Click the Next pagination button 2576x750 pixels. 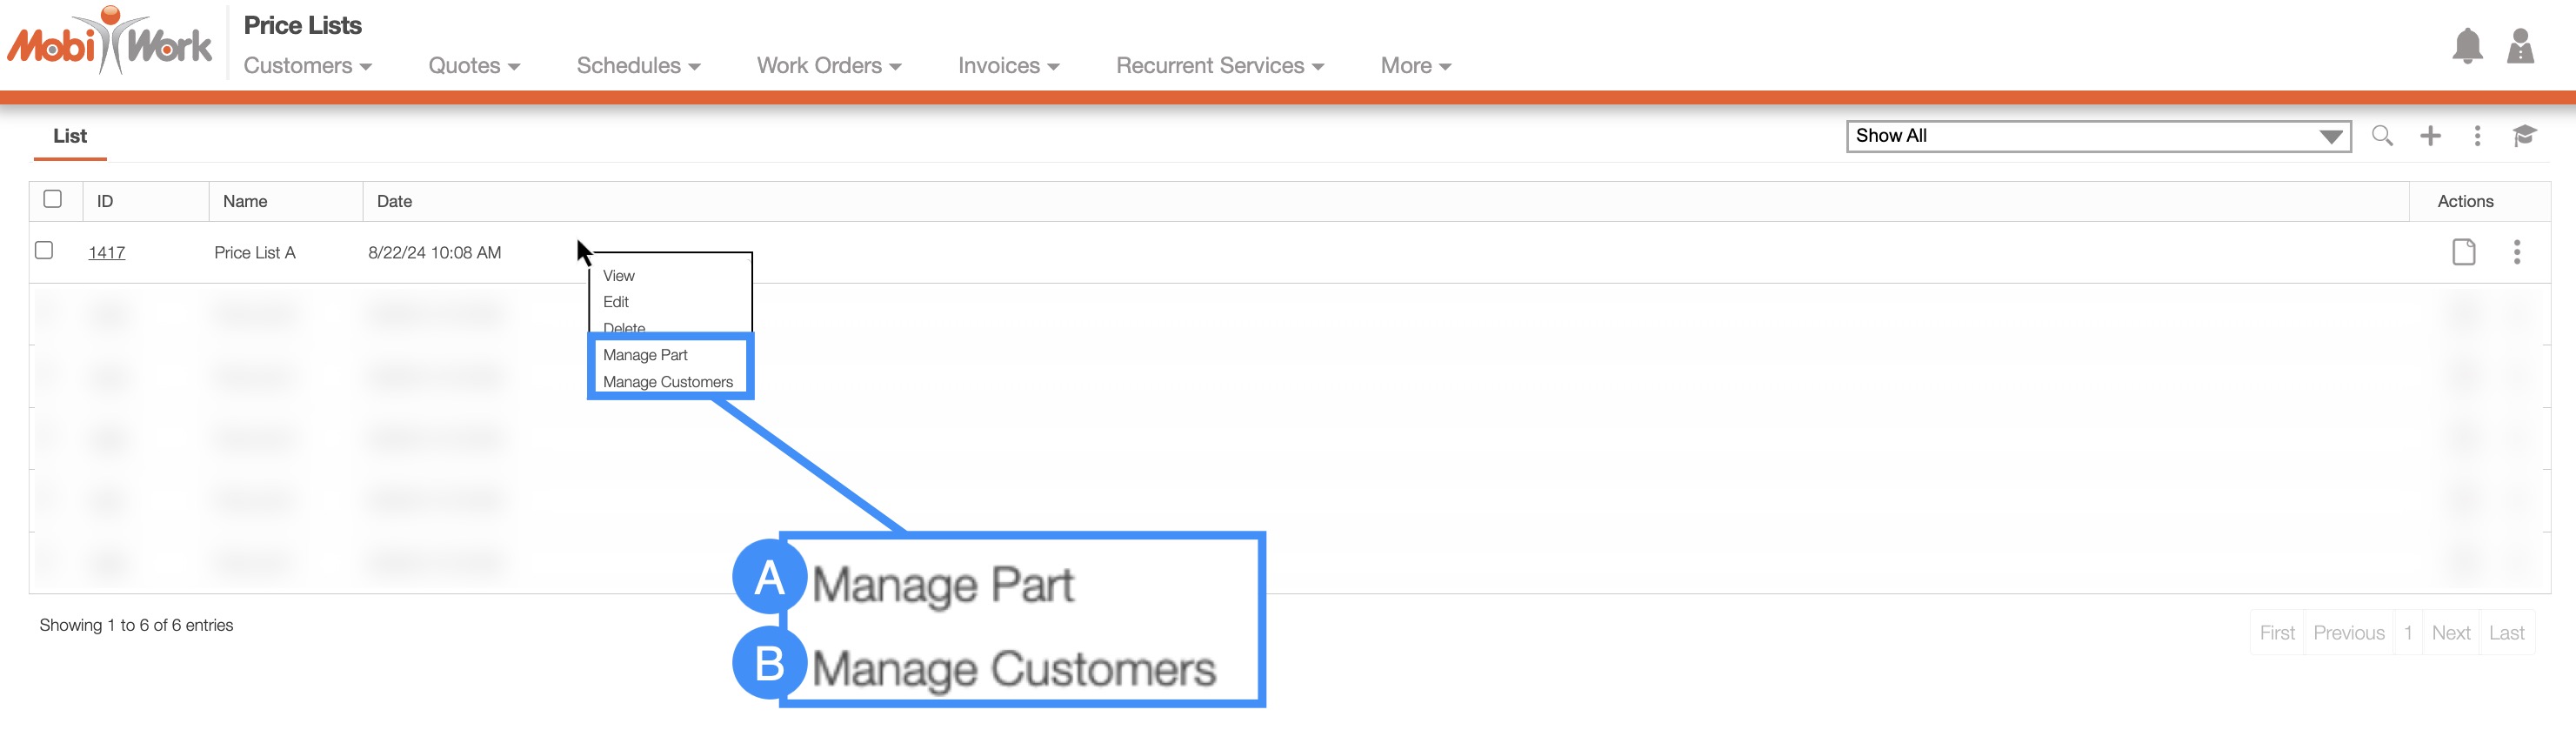pyautogui.click(x=2450, y=633)
